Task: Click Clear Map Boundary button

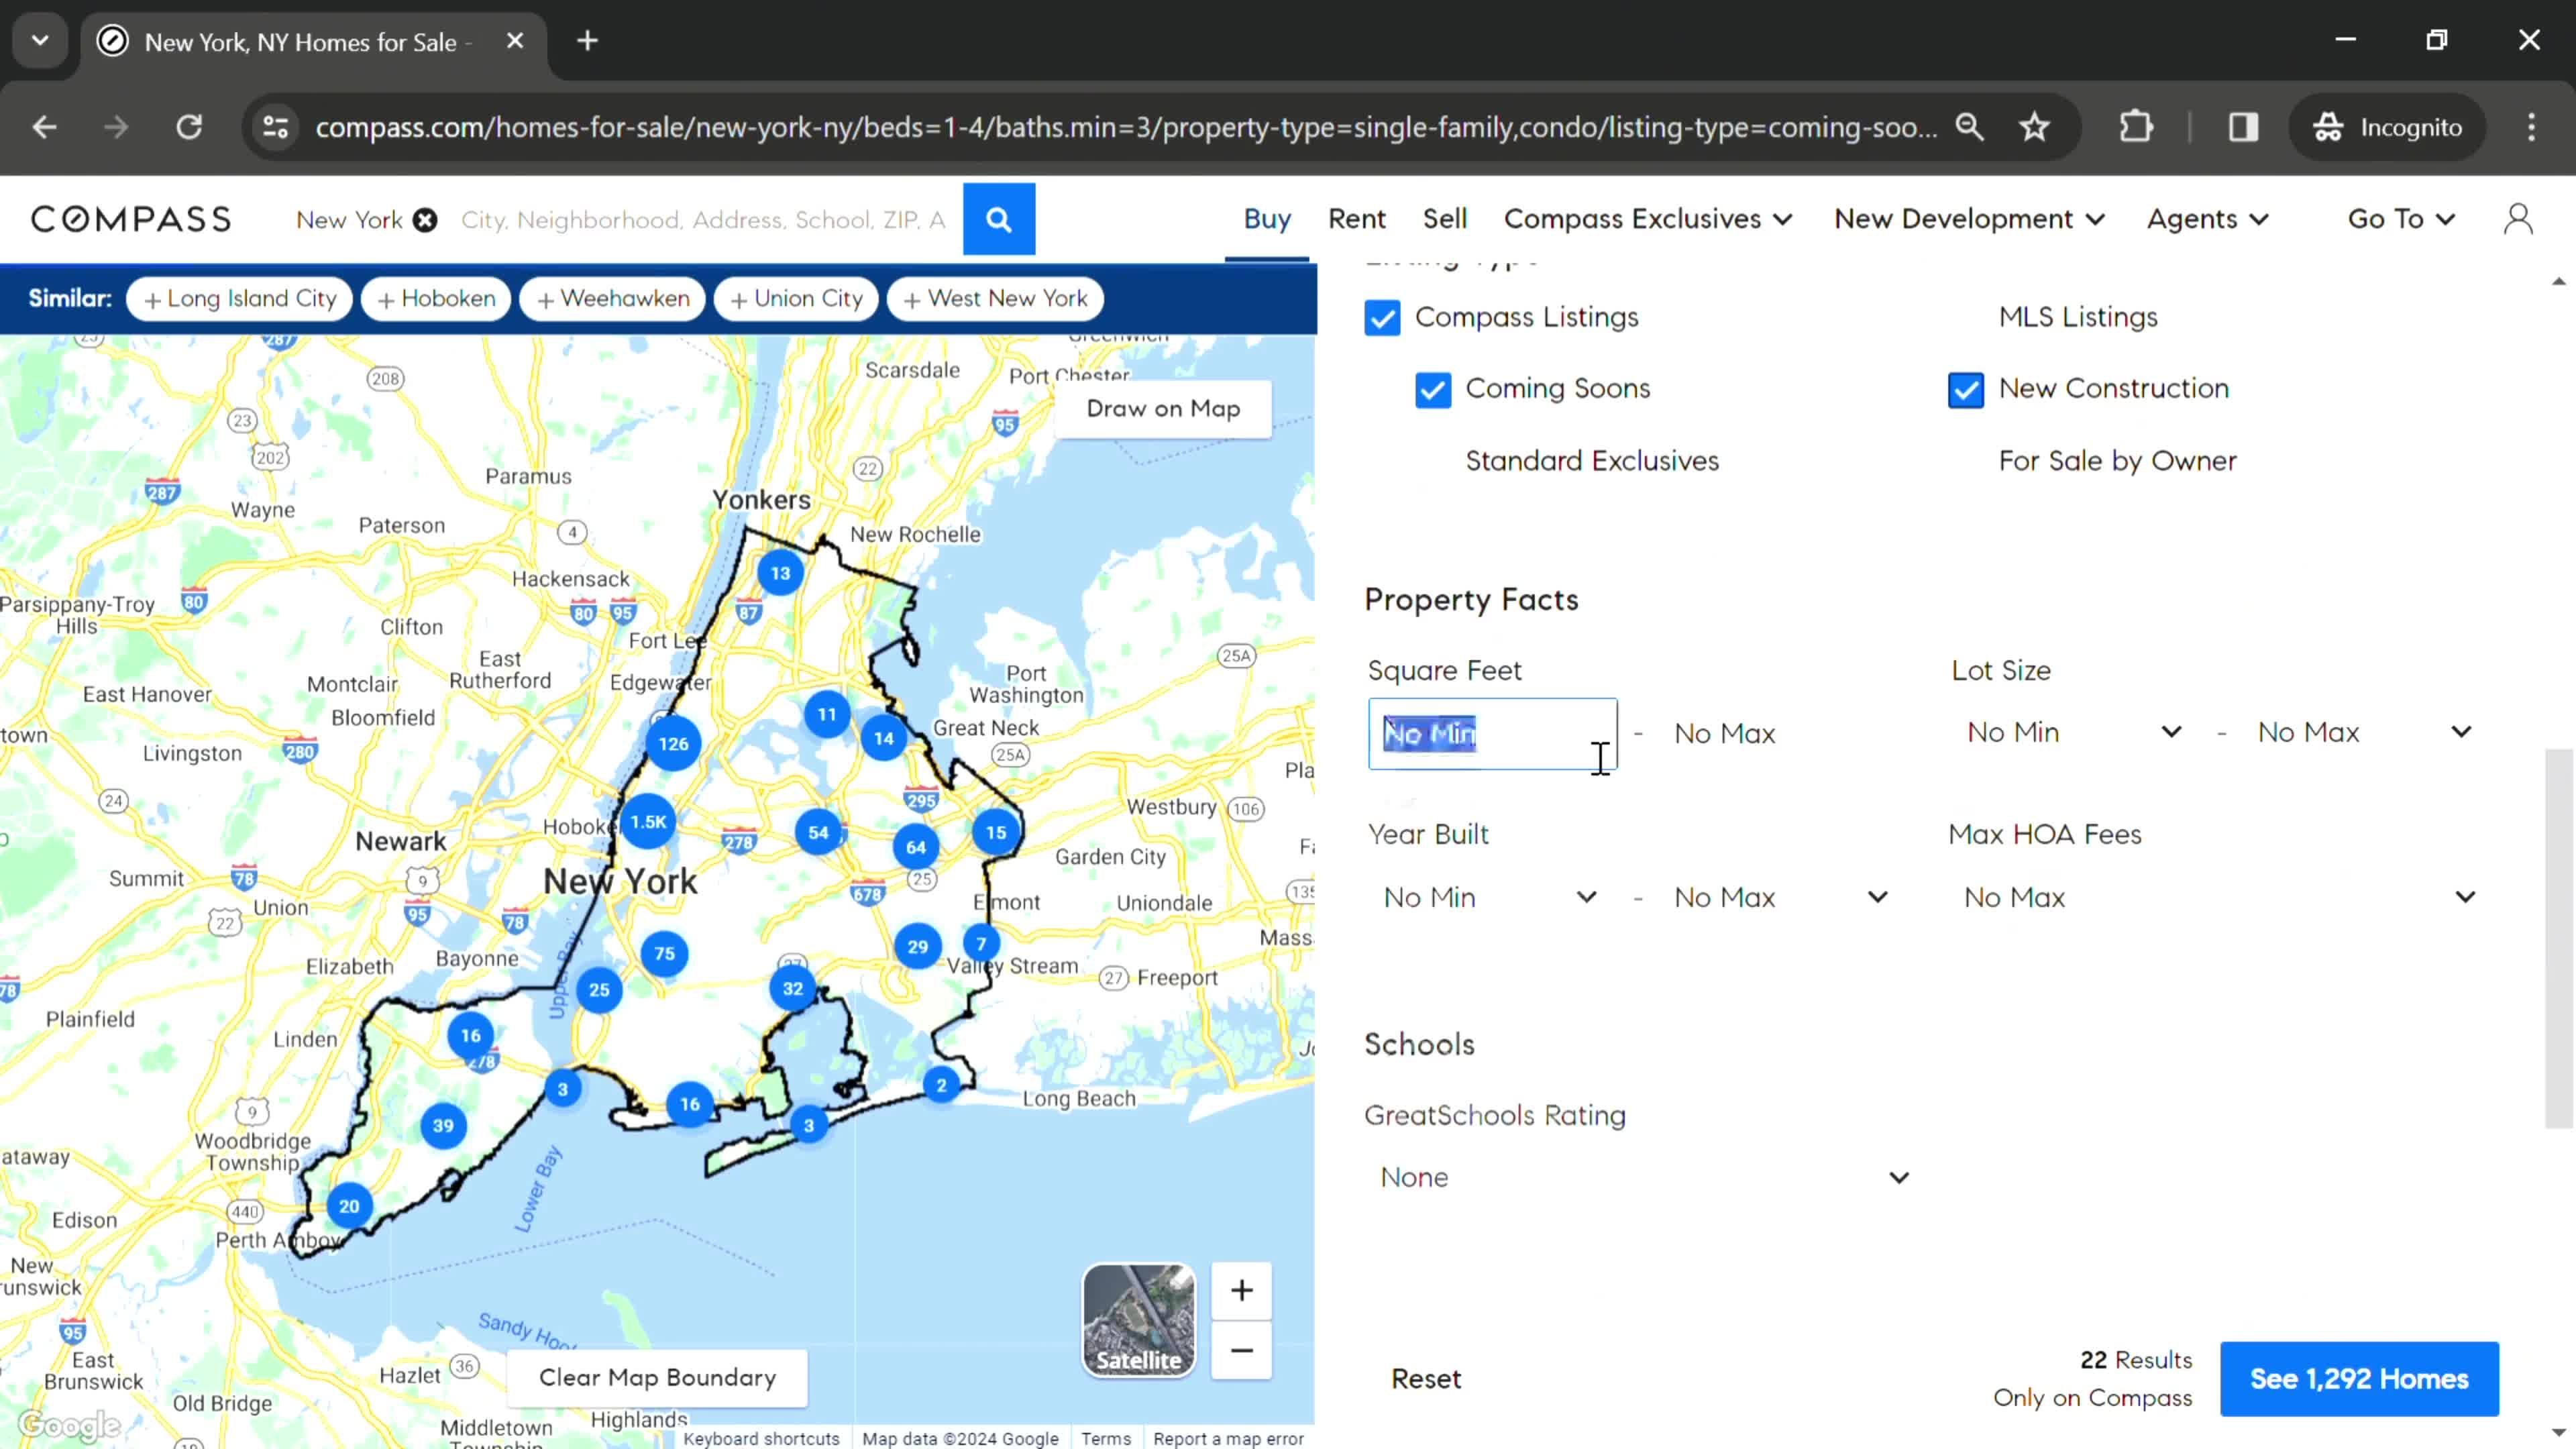Action: click(x=657, y=1378)
